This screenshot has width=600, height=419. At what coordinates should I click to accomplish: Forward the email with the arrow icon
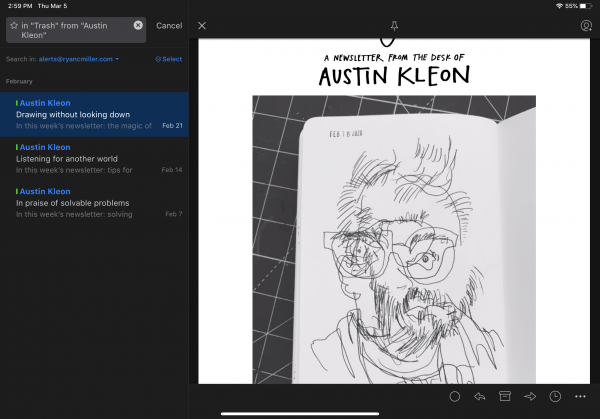pos(530,397)
